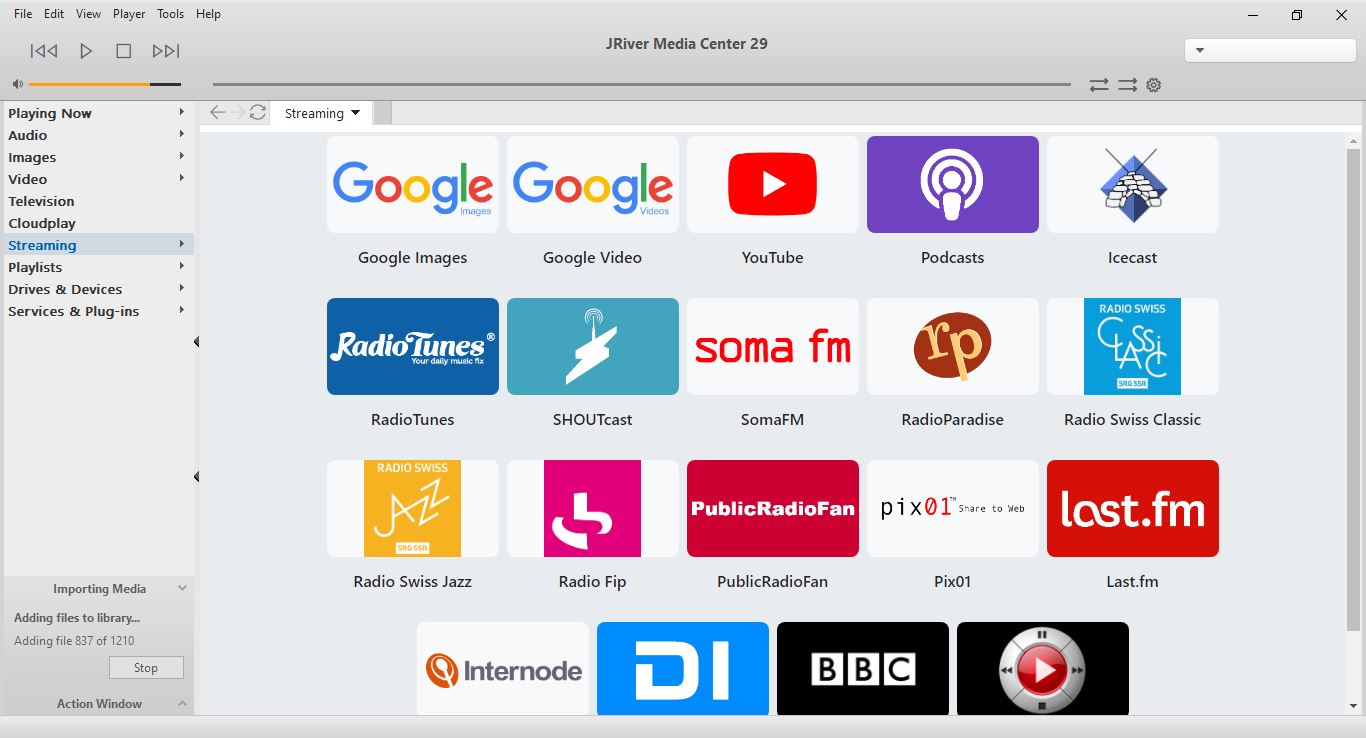Open the Google Video streaming tile

pyautogui.click(x=593, y=185)
